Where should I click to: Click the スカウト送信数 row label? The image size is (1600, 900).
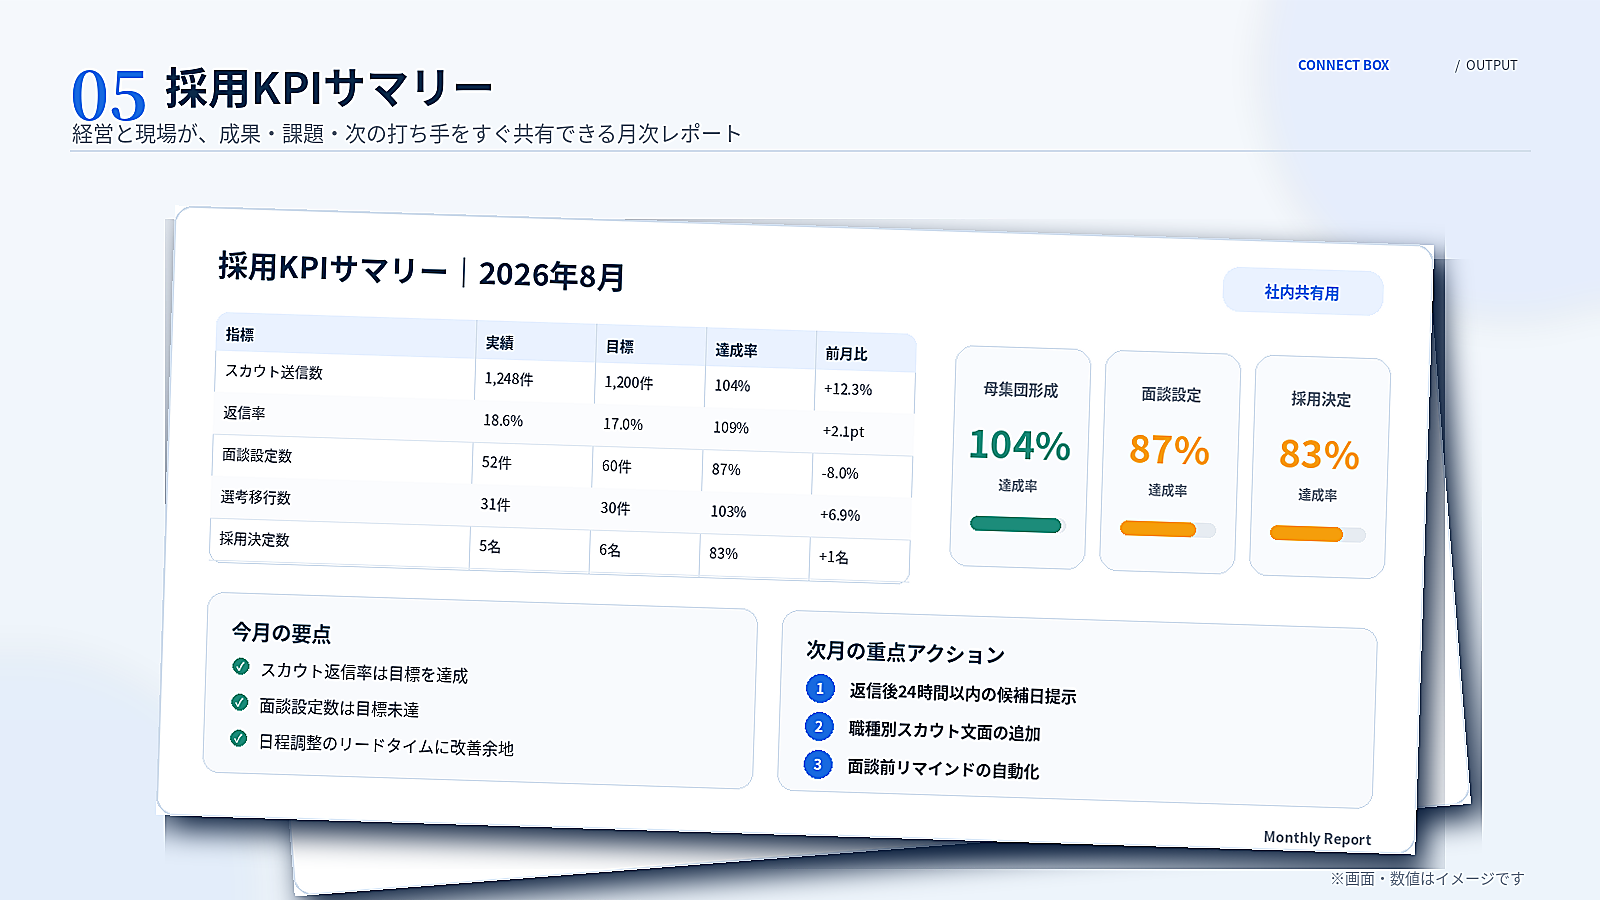coord(274,372)
